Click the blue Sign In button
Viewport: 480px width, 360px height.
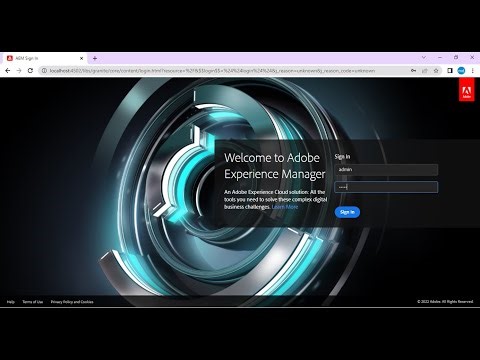347,212
